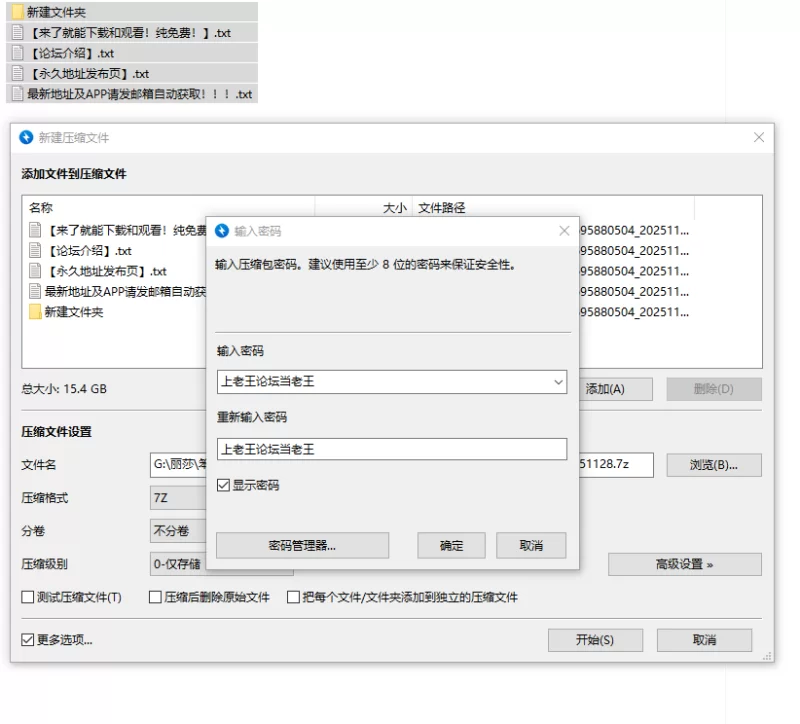Select 【来了就能下载和观看！纯免费！】.txt in the top file list
Viewport: 800px width, 724px height.
click(132, 32)
